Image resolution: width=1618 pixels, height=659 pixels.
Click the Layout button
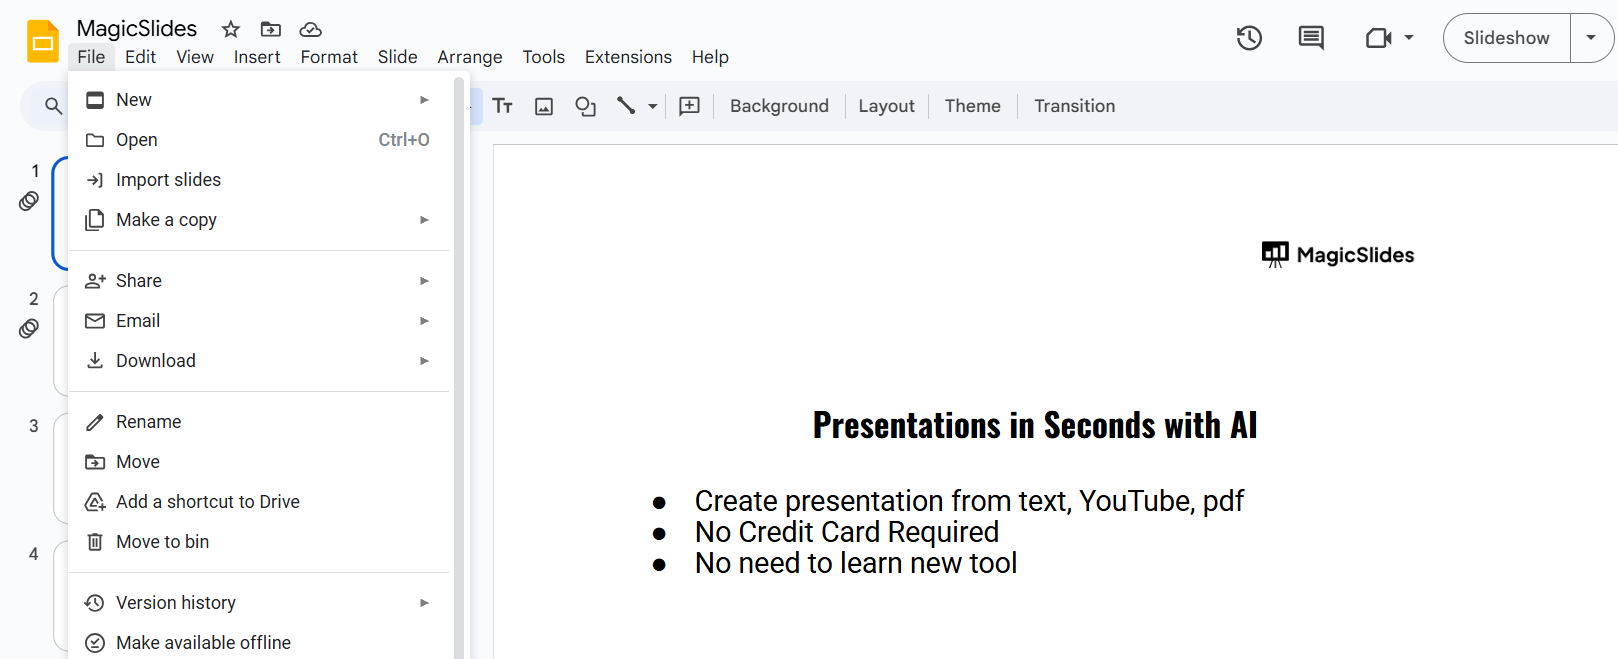pos(886,106)
